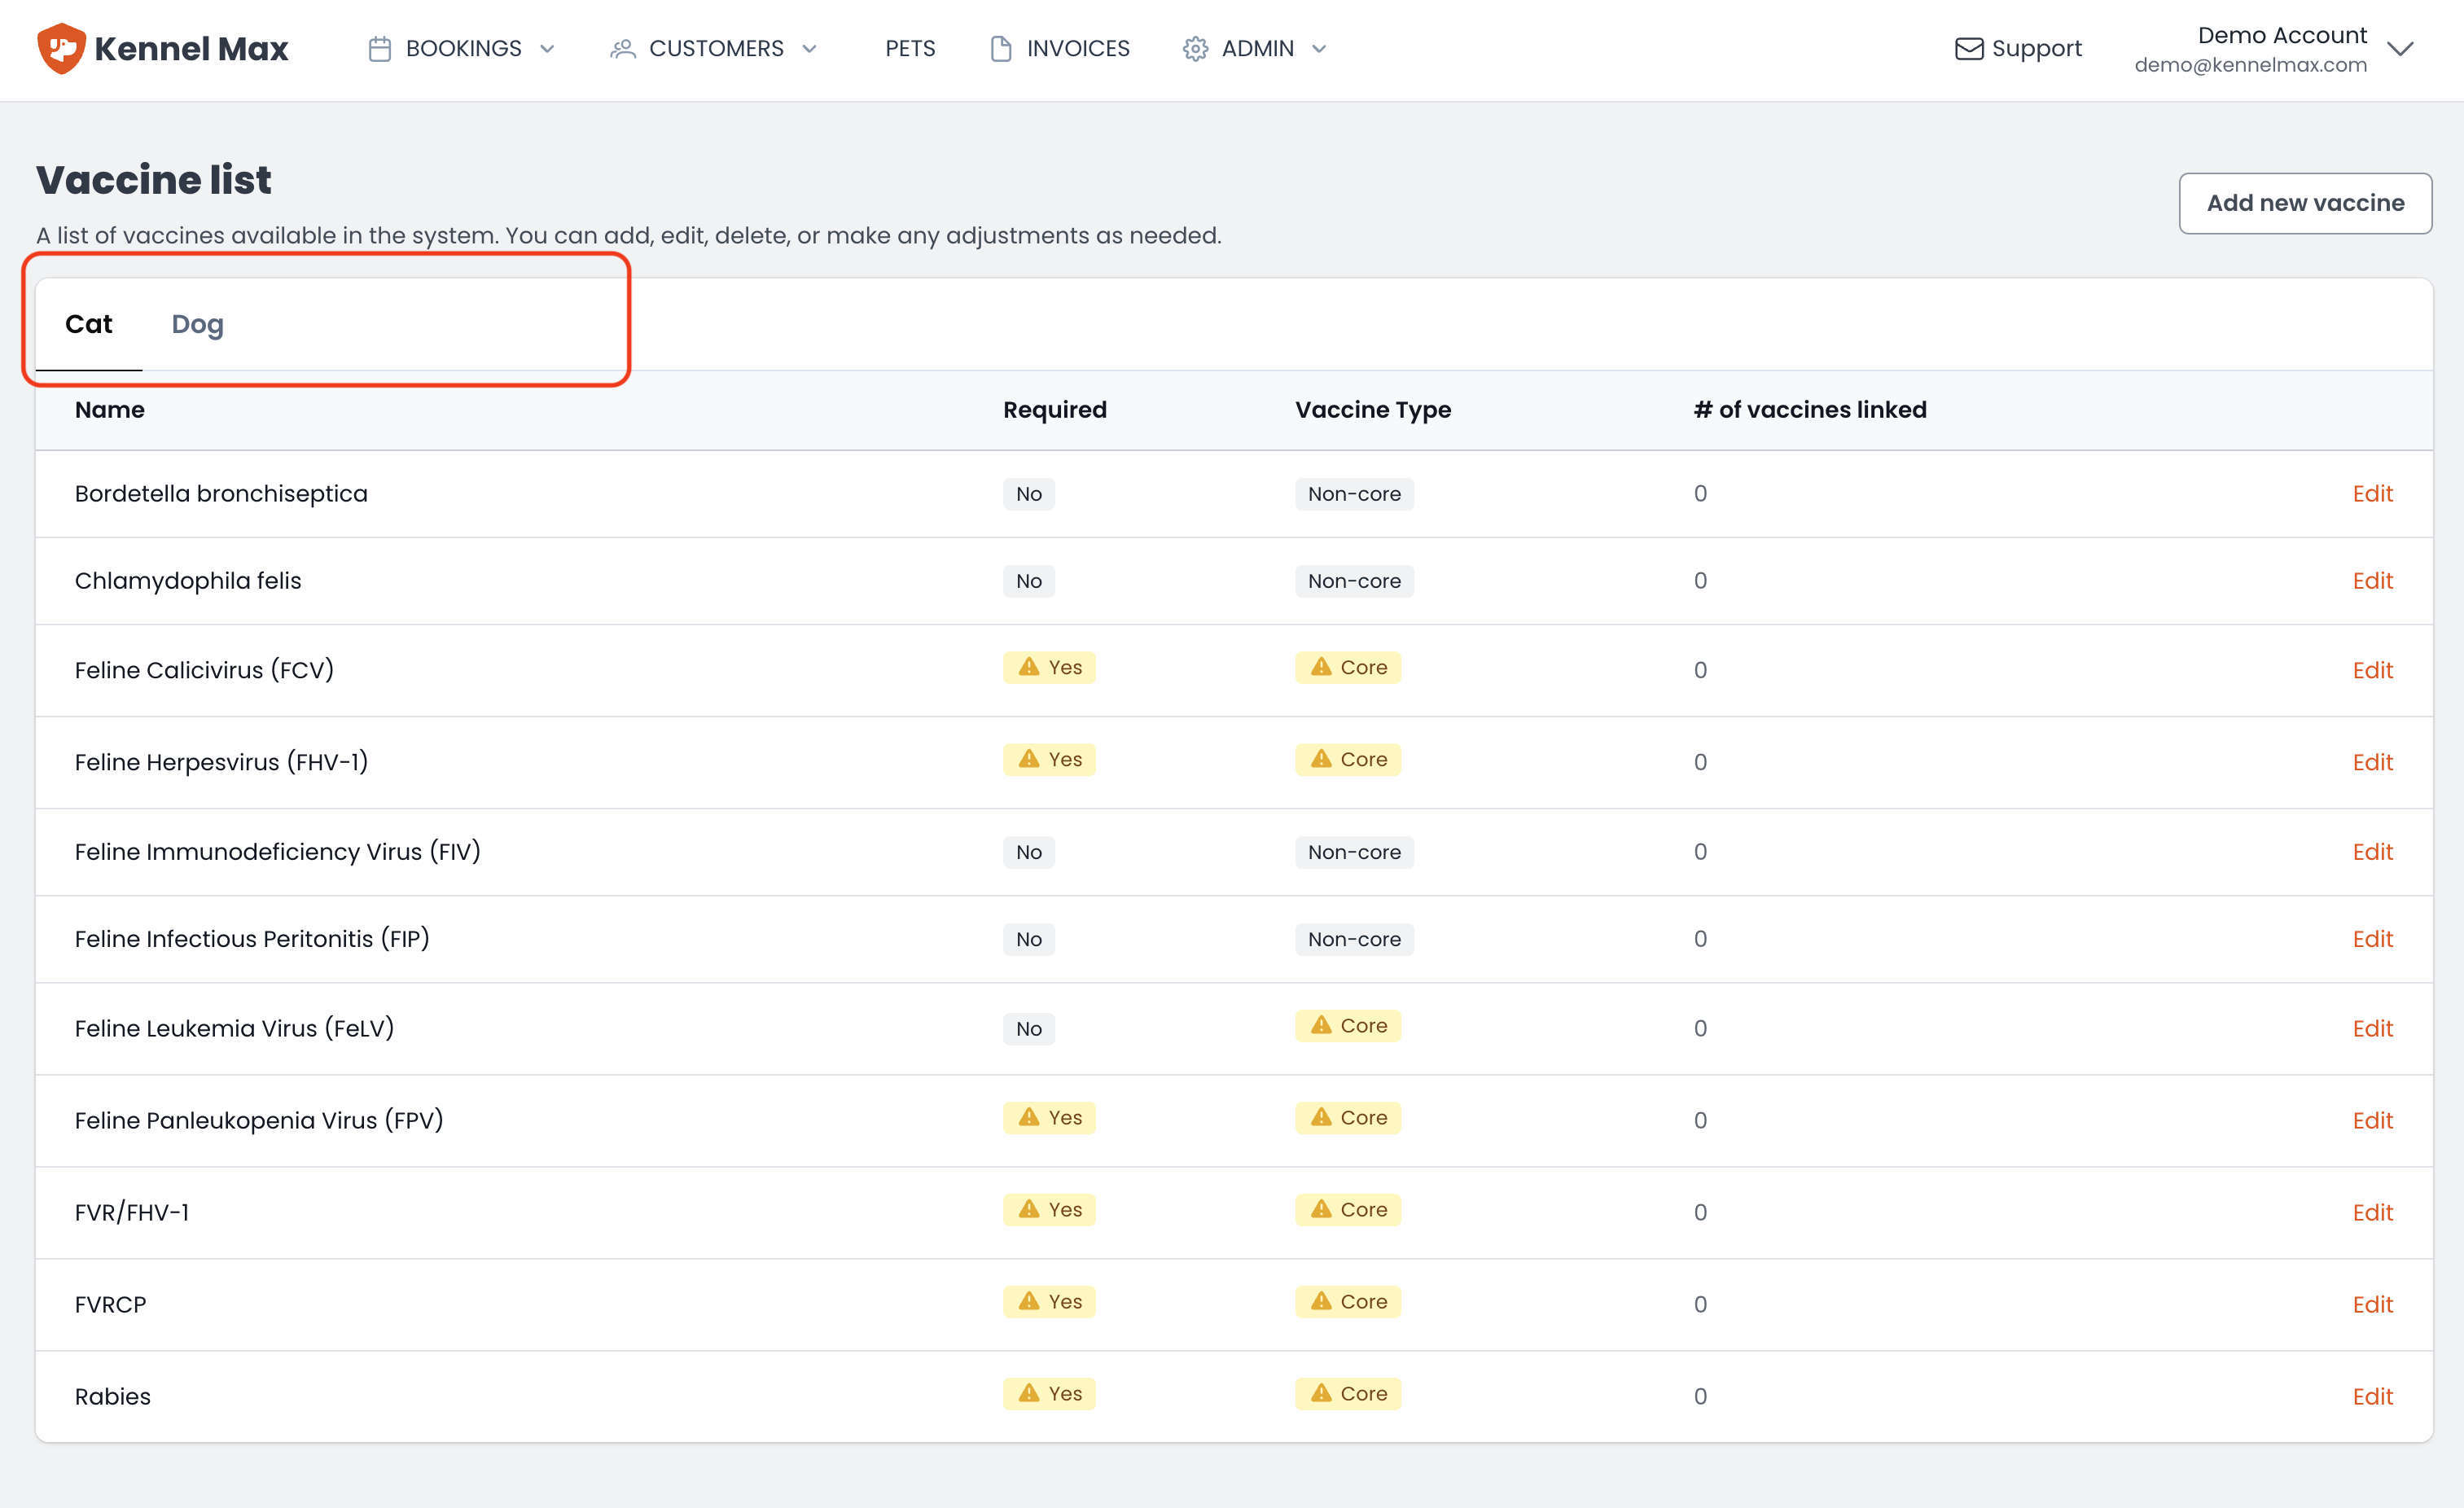Click Feline Infectious Peritonitis (FIP) name
Viewport: 2464px width, 1508px height.
pyautogui.click(x=252, y=939)
